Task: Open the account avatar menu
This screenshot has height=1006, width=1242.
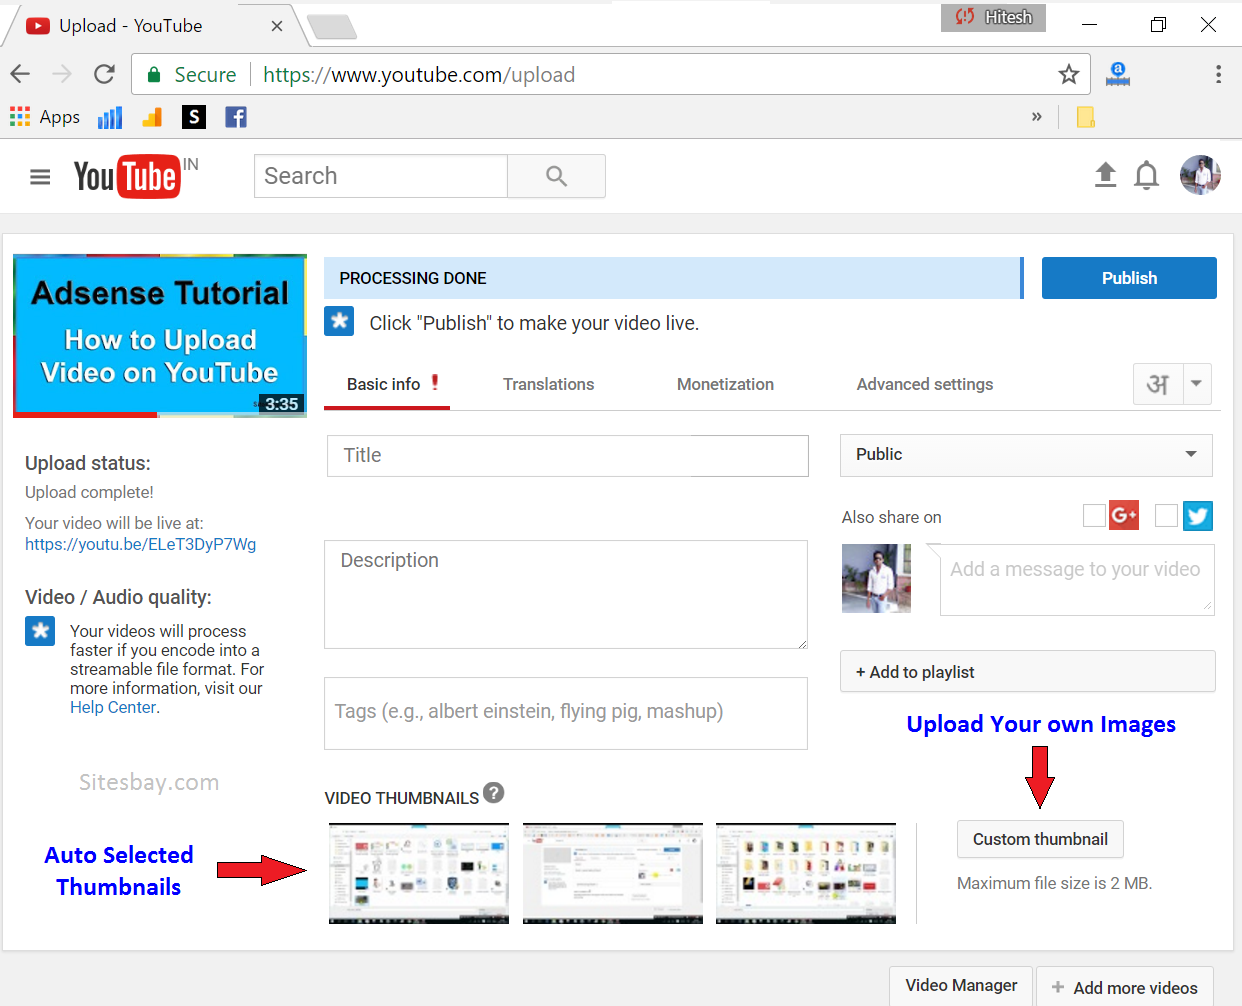Action: [1200, 175]
